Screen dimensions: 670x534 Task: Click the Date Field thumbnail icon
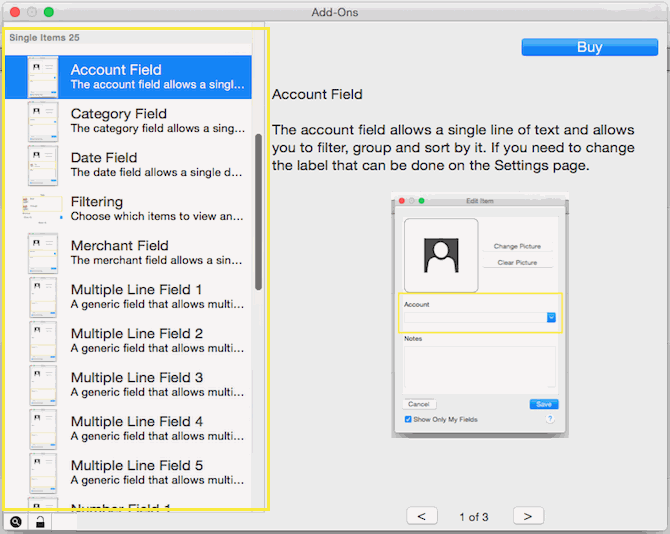(x=43, y=165)
